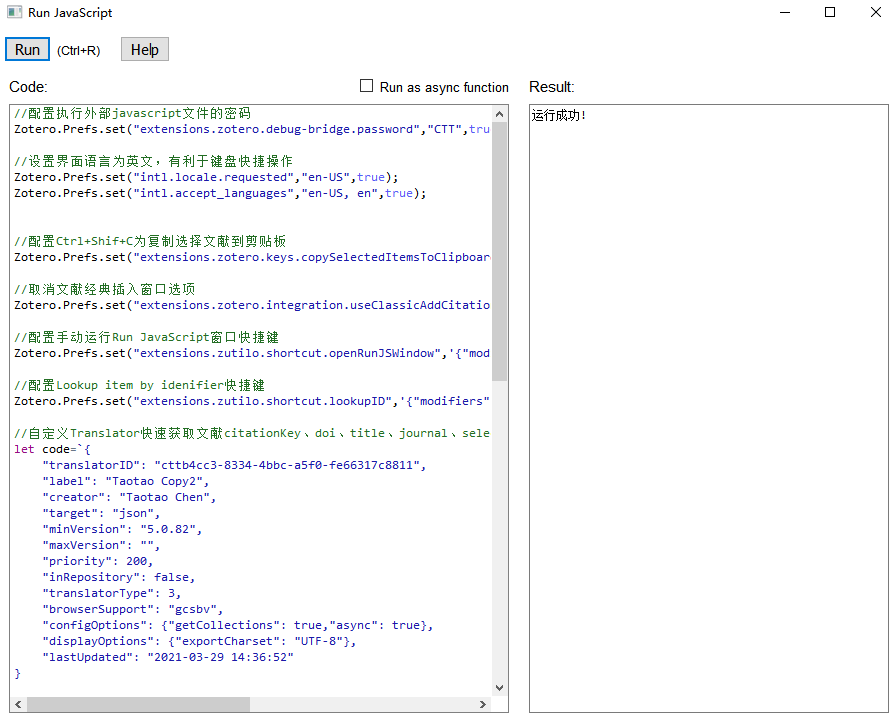Click the vertical scrollbar up arrow
Image resolution: width=894 pixels, height=723 pixels.
(x=500, y=112)
